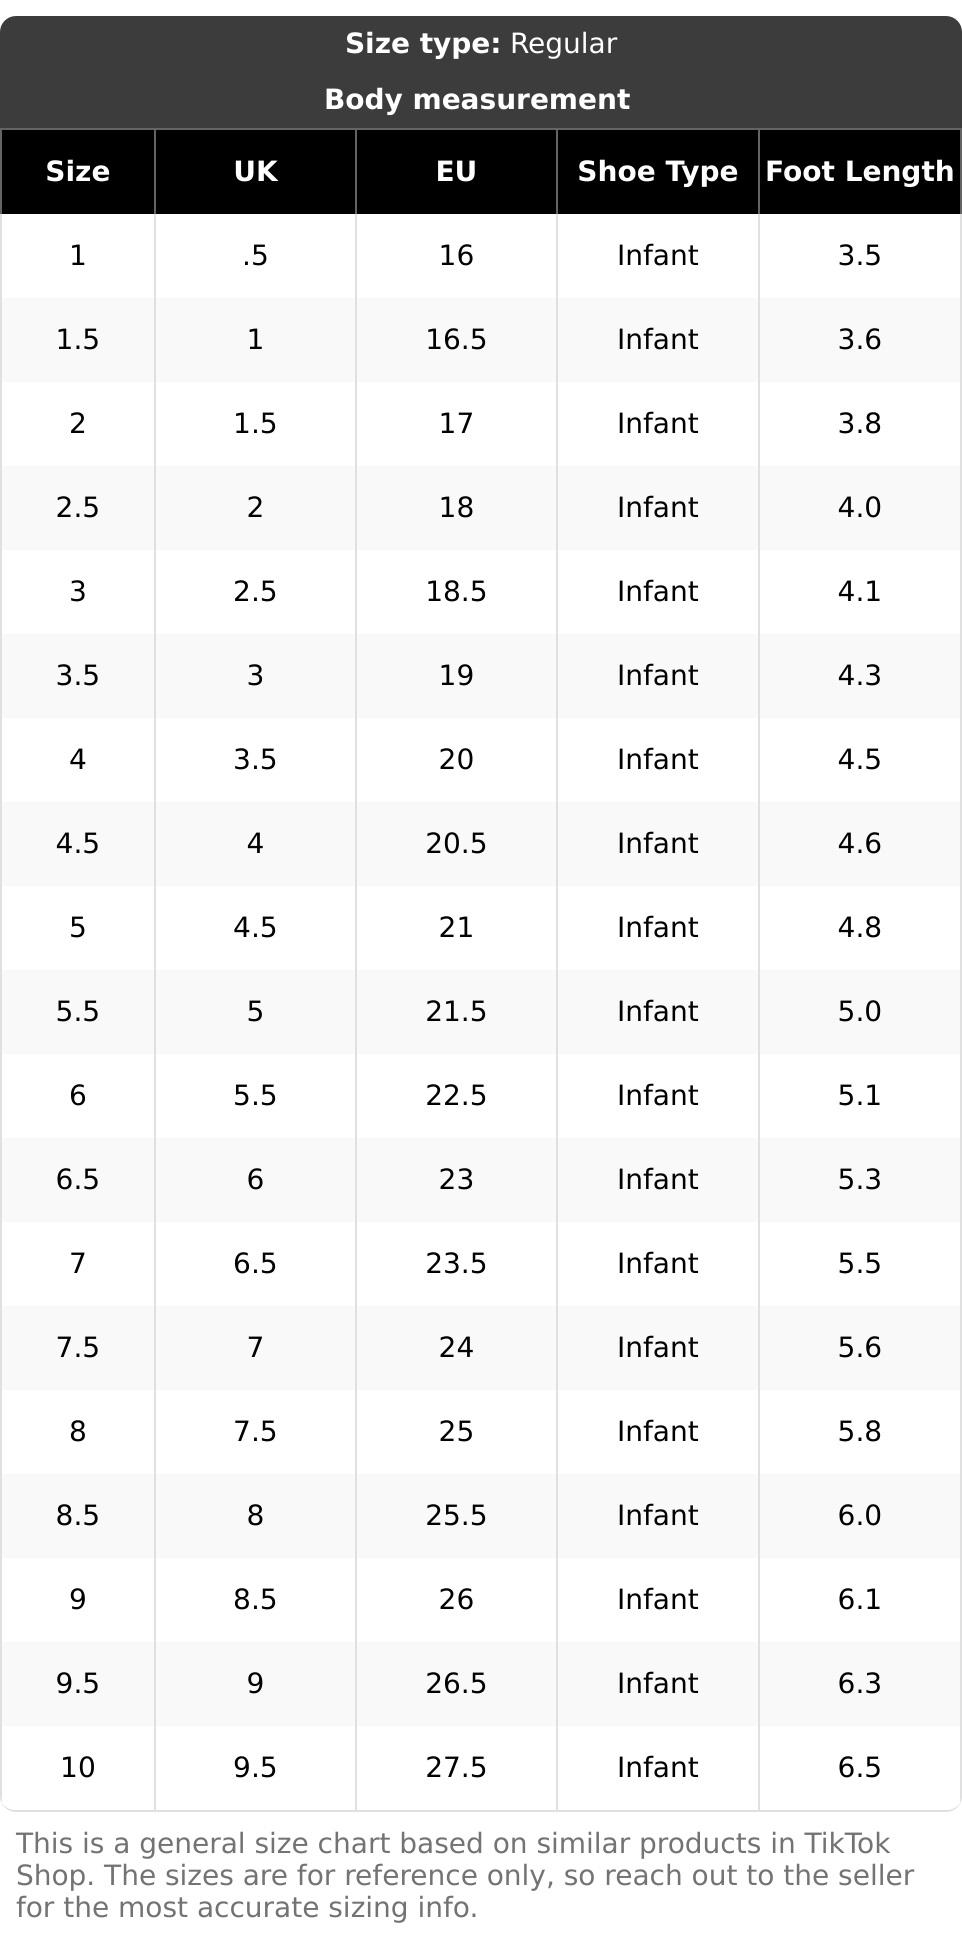Click the Foot Length 3.6 cell
This screenshot has width=962, height=1940.
[859, 339]
